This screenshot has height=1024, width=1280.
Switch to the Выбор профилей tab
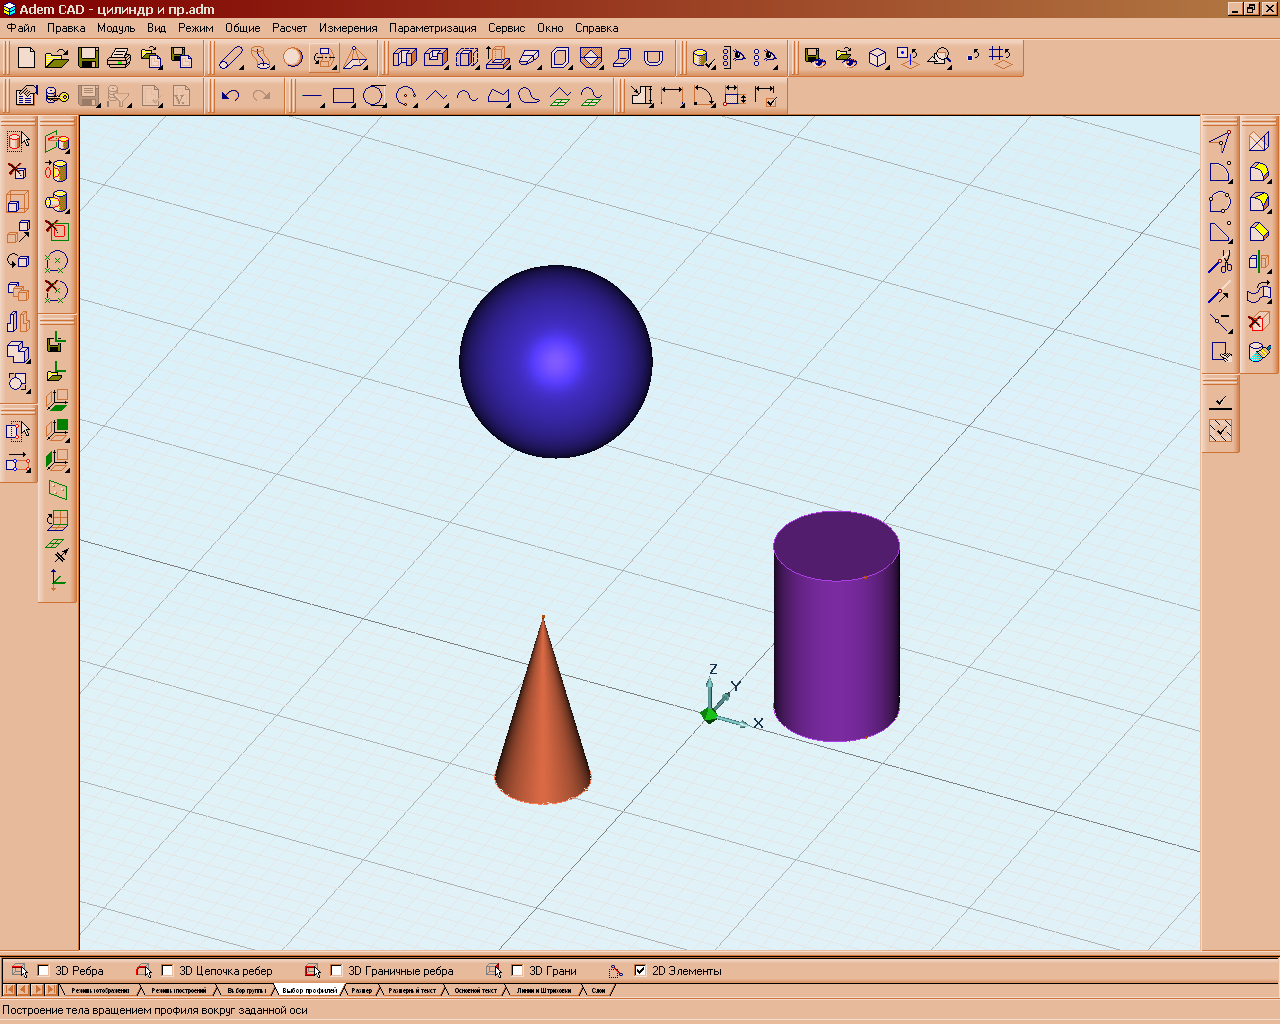coord(310,990)
